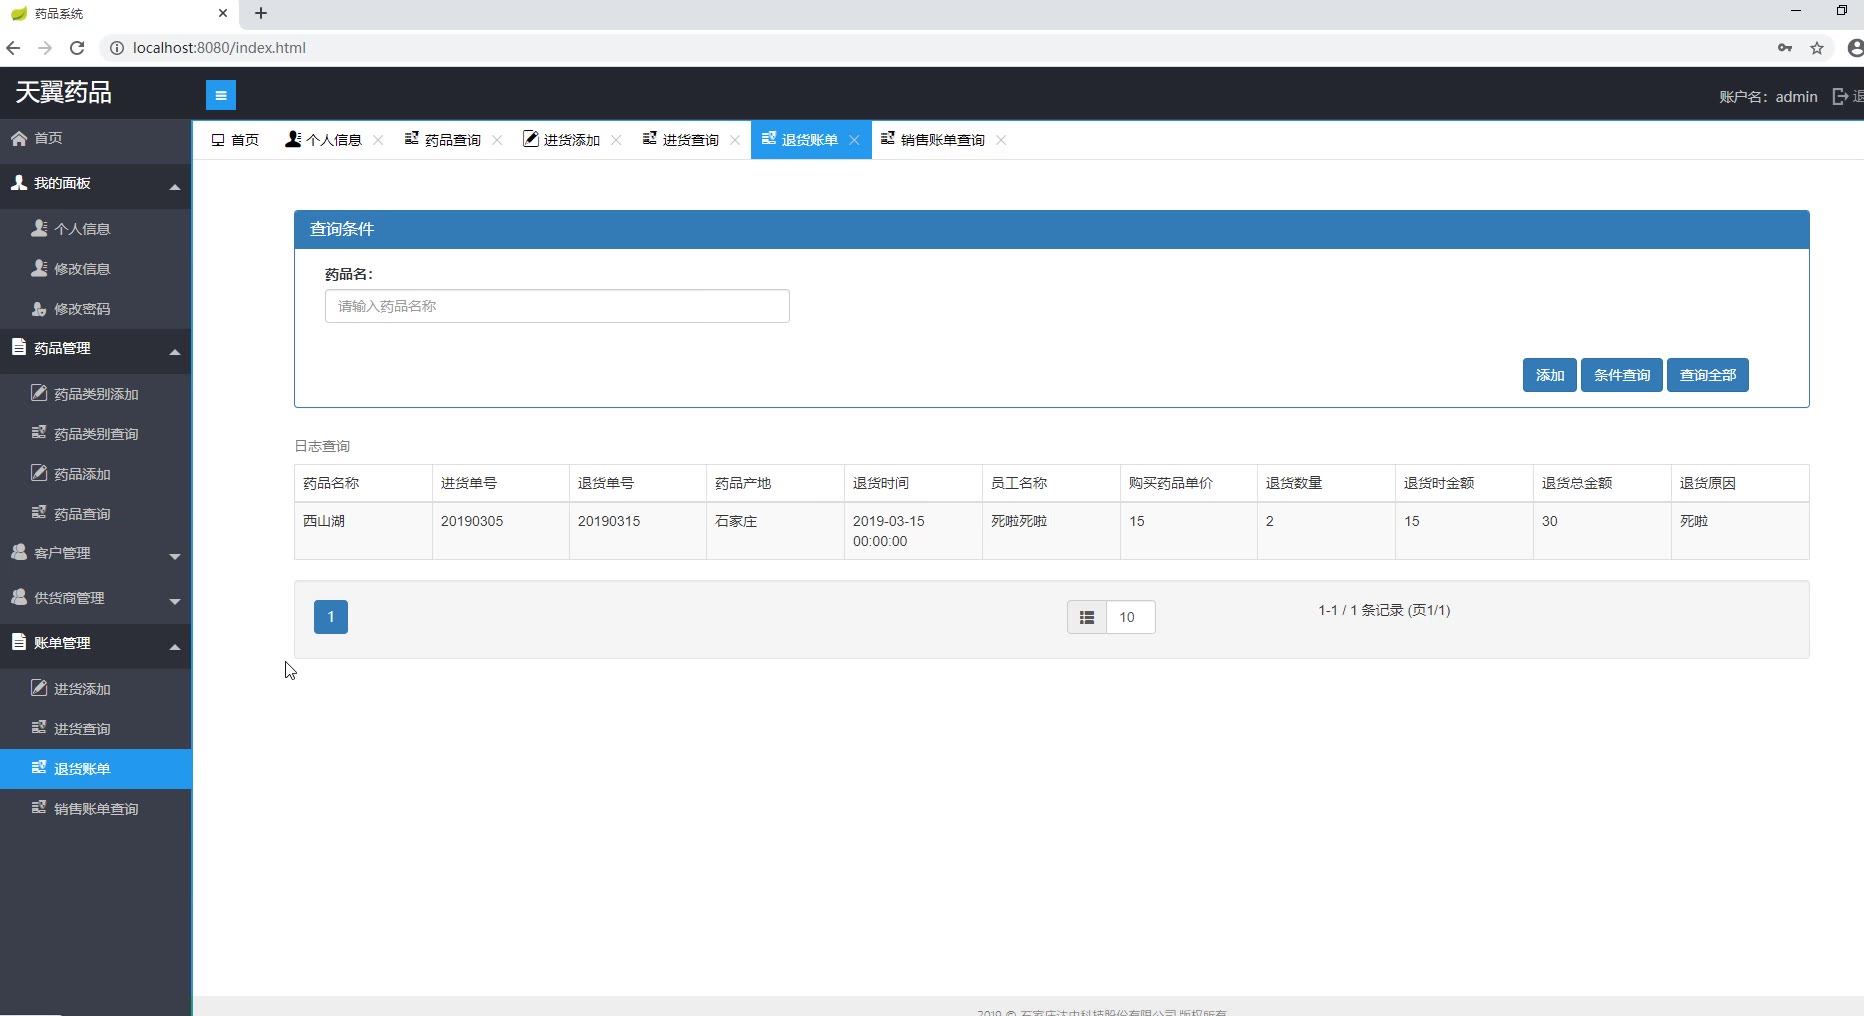Open the page size dropdown showing 10
Screen dimensions: 1864x1016
click(x=1130, y=617)
